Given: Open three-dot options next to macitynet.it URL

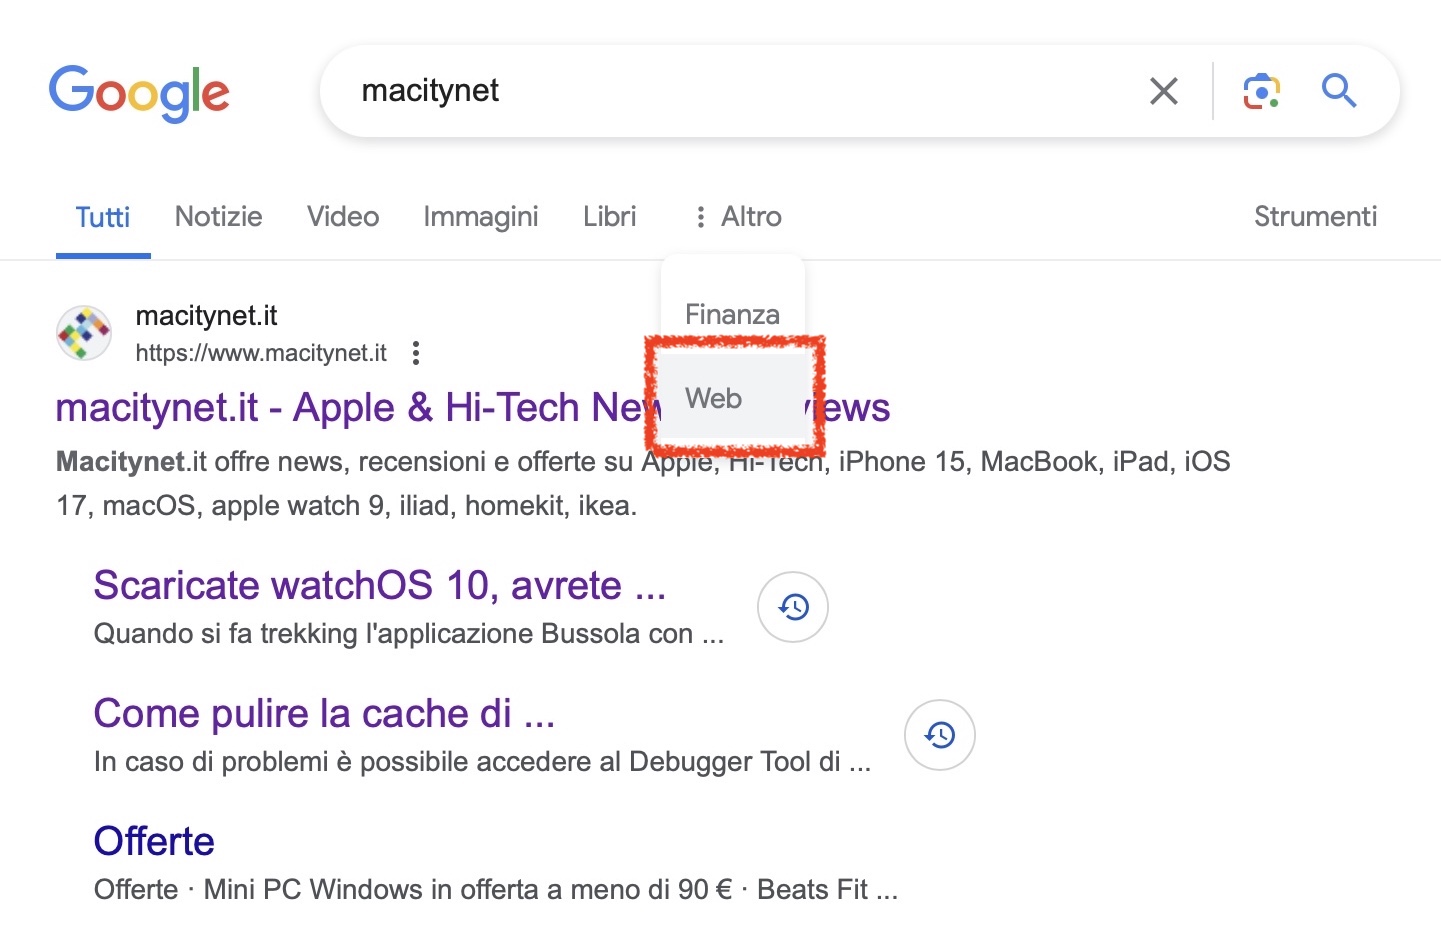Looking at the screenshot, I should click(x=416, y=353).
